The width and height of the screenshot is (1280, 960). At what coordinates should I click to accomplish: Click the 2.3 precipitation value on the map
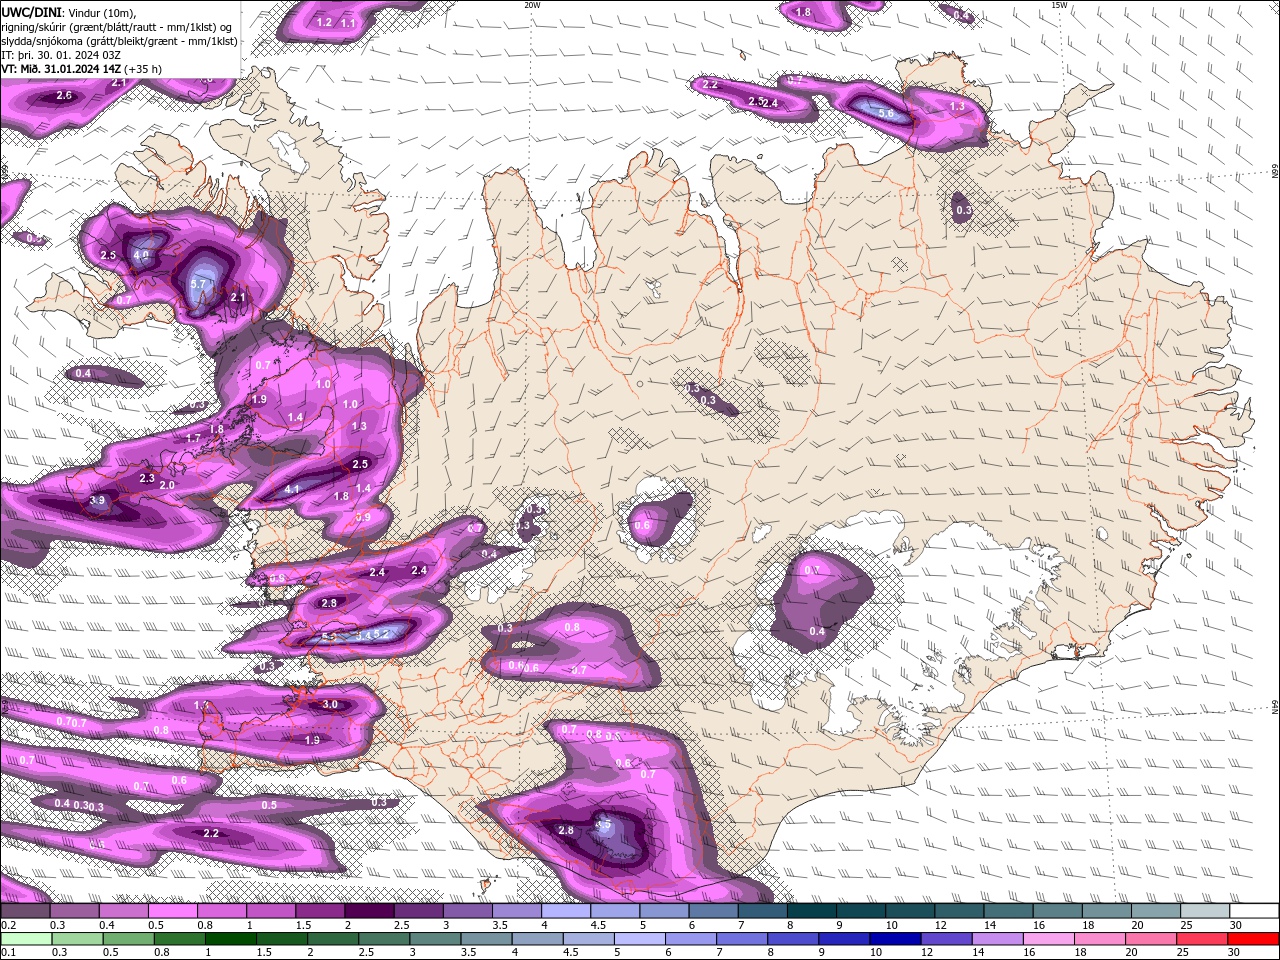point(147,478)
